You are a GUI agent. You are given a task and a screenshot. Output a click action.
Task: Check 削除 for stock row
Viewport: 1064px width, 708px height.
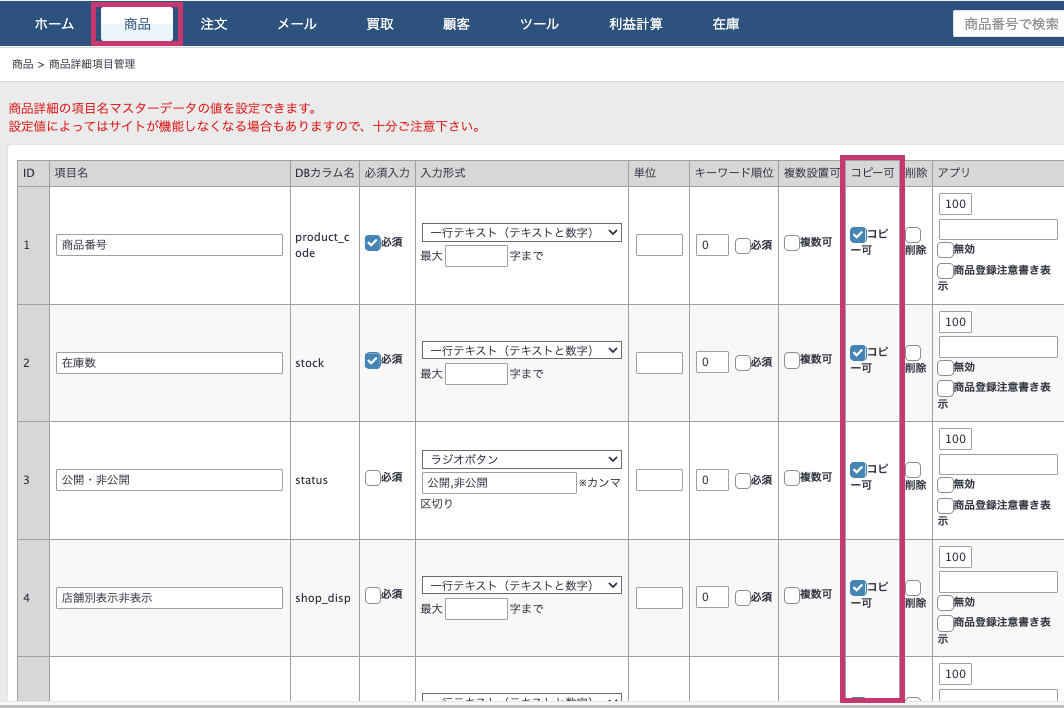913,352
